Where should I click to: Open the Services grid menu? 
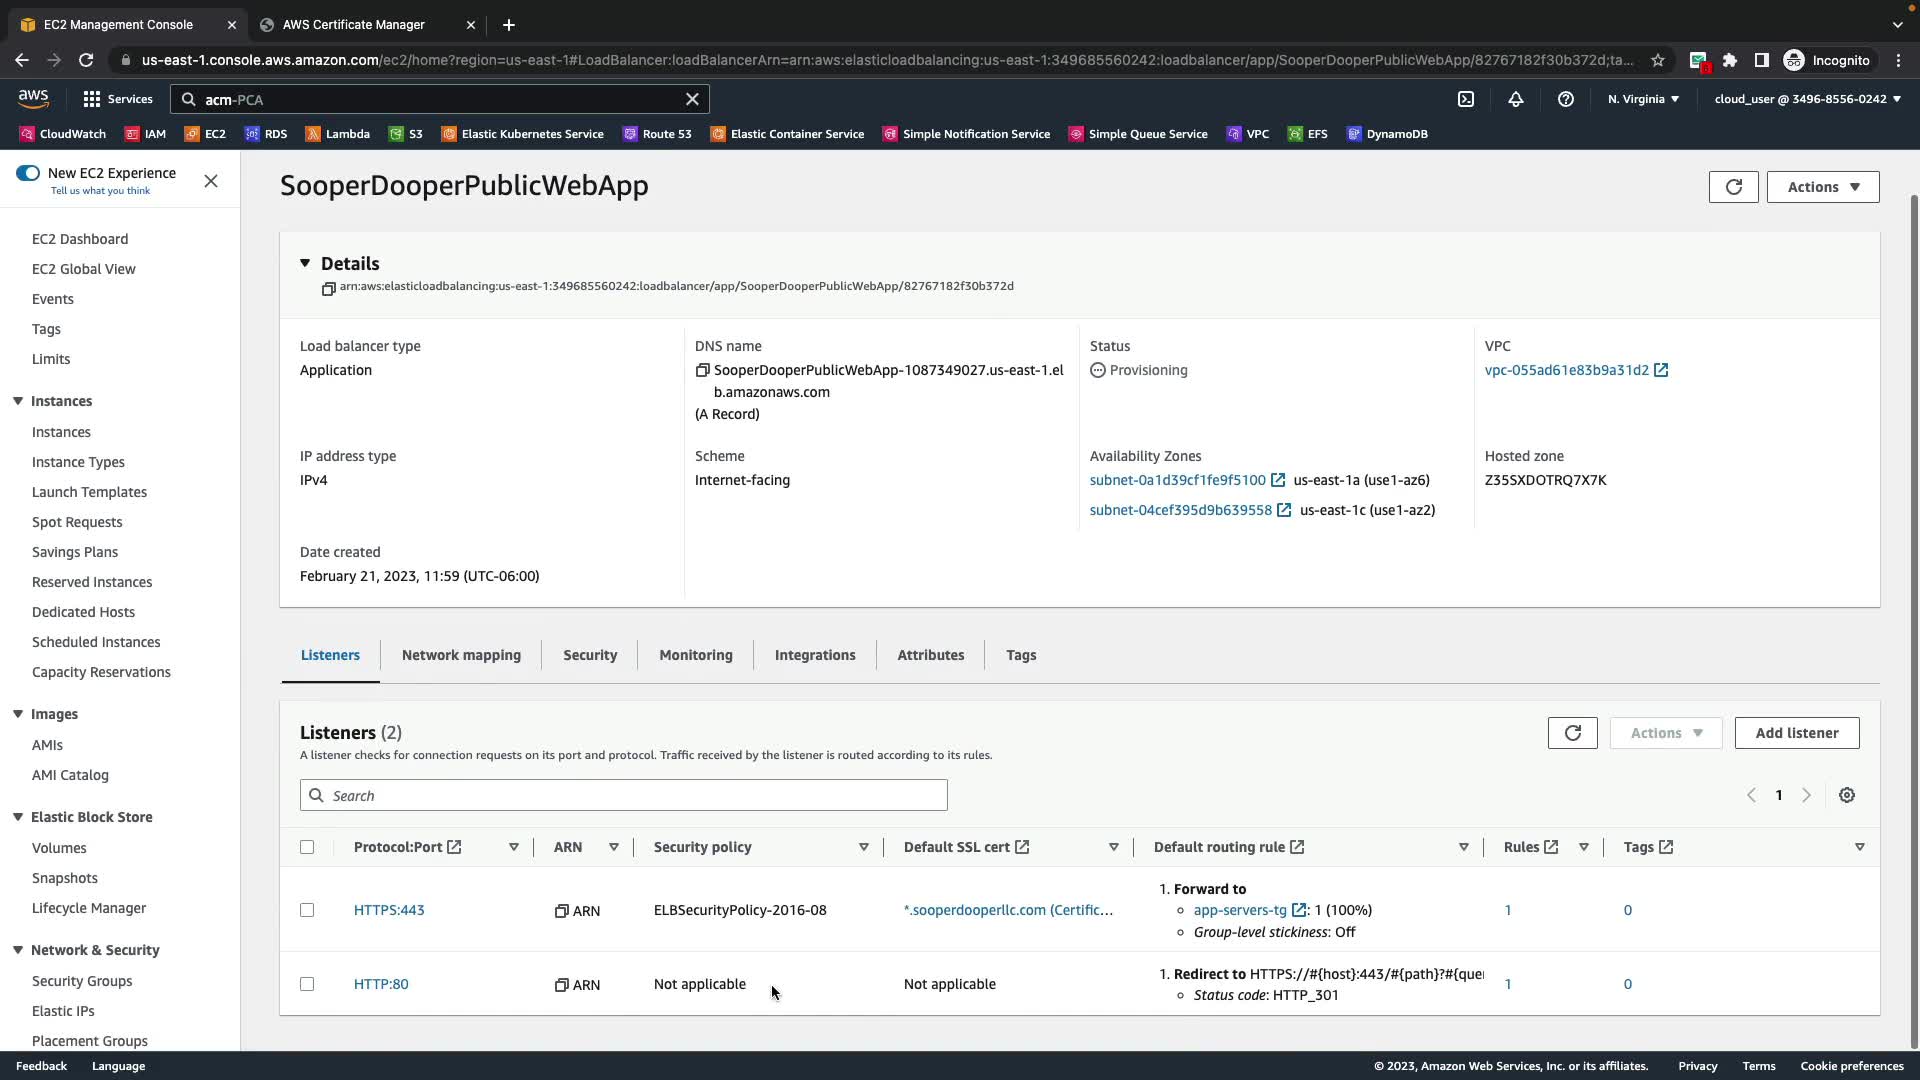pyautogui.click(x=92, y=99)
